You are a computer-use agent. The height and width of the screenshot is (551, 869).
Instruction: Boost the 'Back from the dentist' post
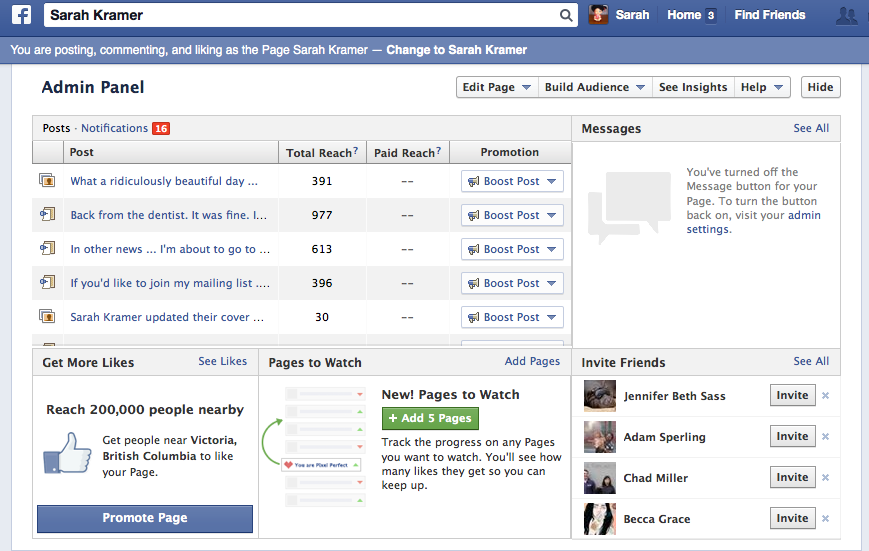(512, 215)
